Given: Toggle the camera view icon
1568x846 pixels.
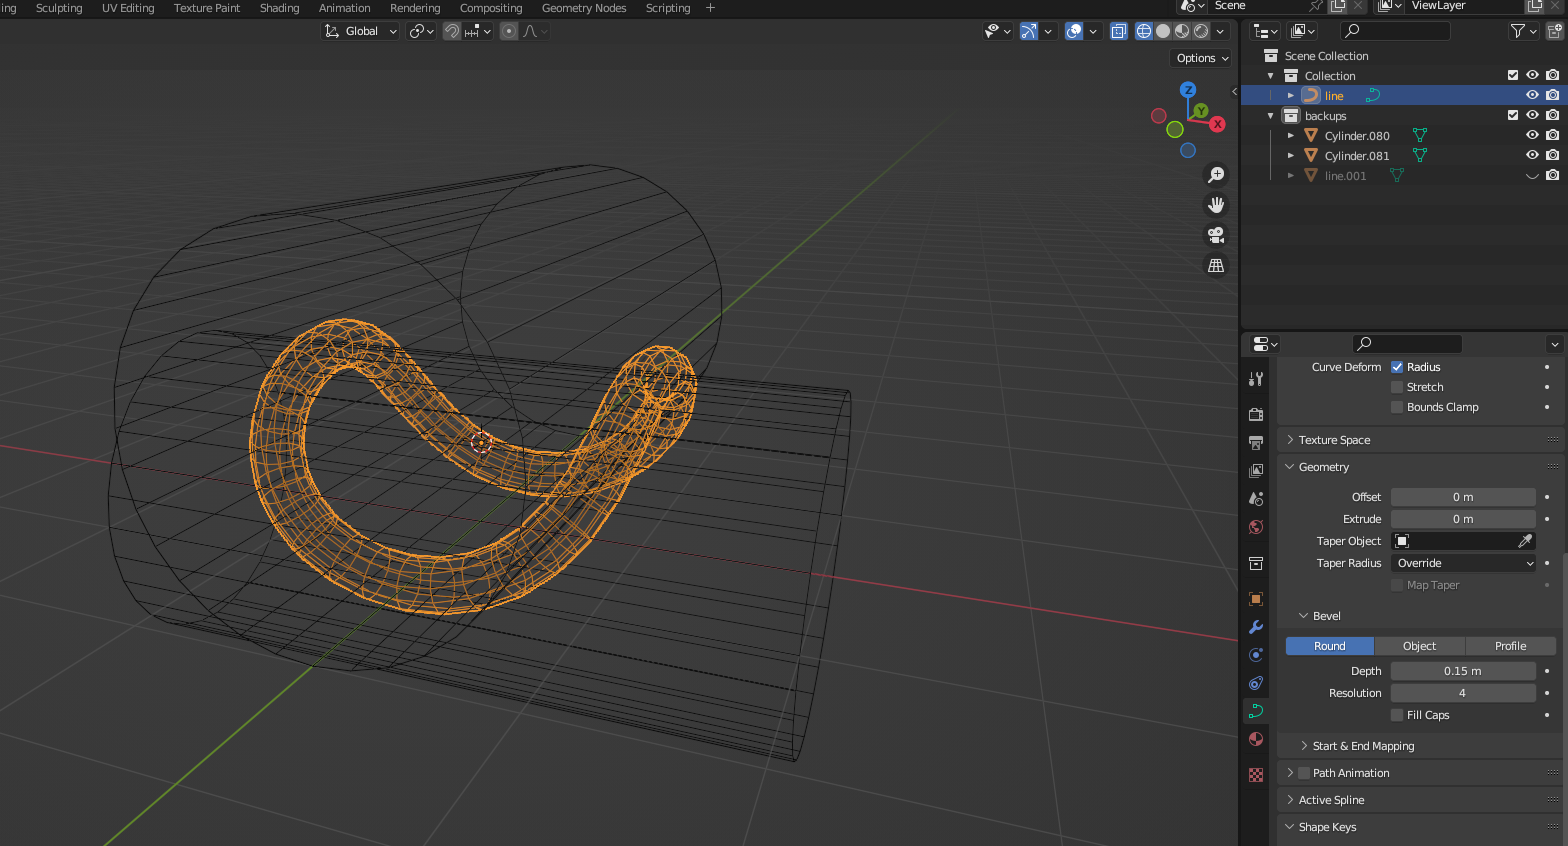Looking at the screenshot, I should tap(1216, 235).
